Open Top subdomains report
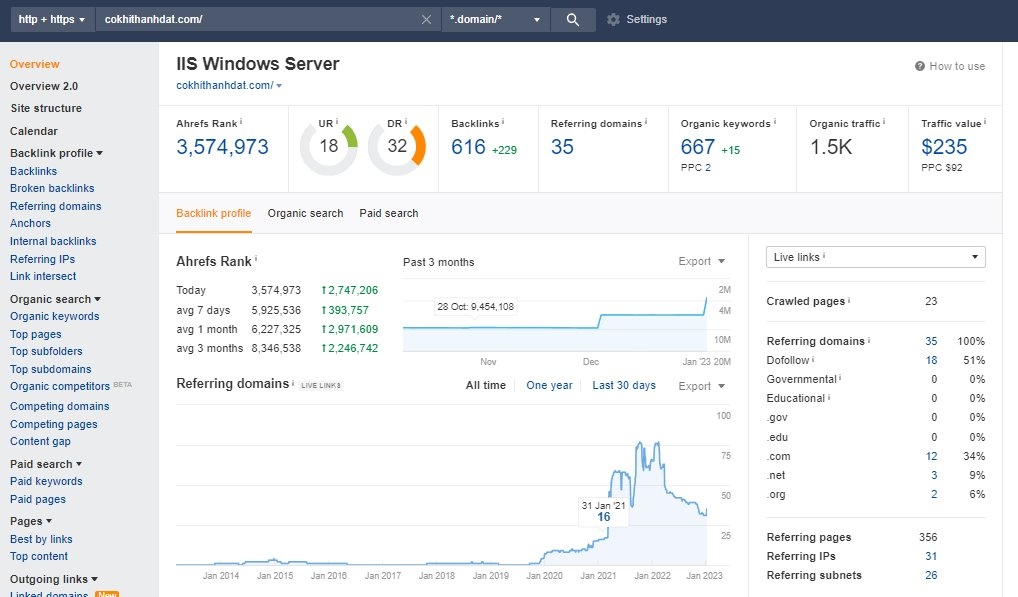1018x597 pixels. point(51,369)
